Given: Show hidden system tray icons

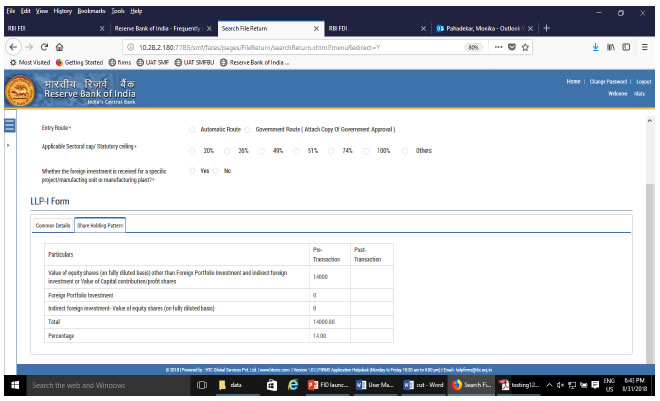Looking at the screenshot, I should [x=551, y=384].
